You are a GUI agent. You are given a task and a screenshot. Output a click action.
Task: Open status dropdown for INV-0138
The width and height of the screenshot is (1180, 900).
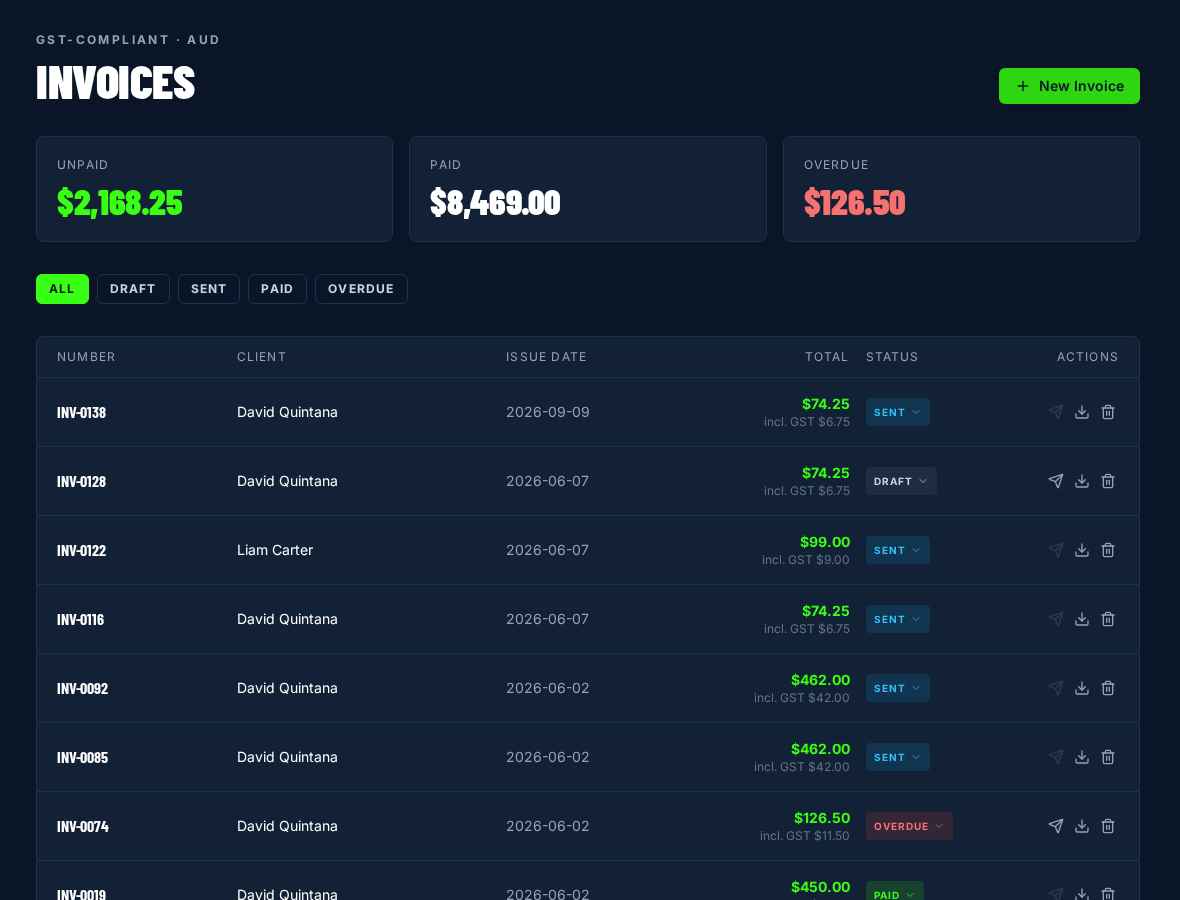[897, 412]
